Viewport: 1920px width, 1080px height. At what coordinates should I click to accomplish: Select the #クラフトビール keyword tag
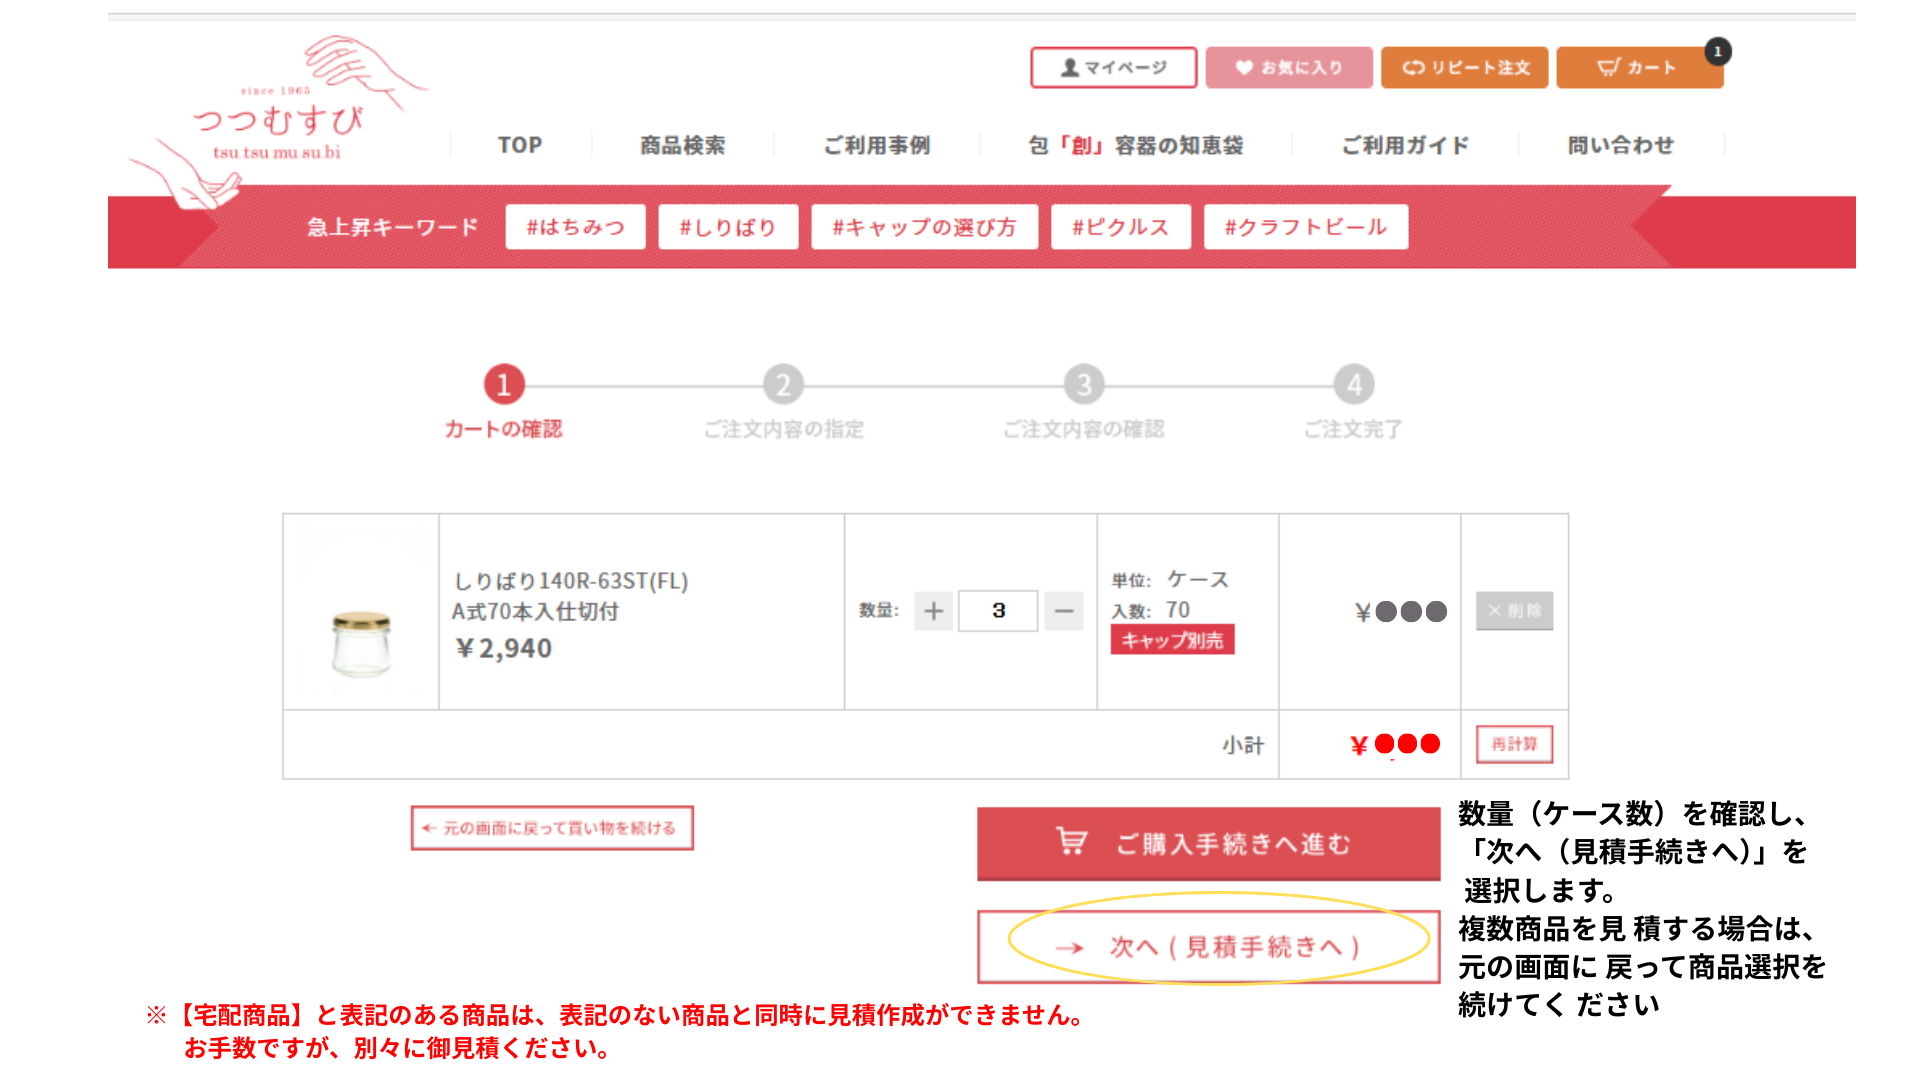[1305, 227]
